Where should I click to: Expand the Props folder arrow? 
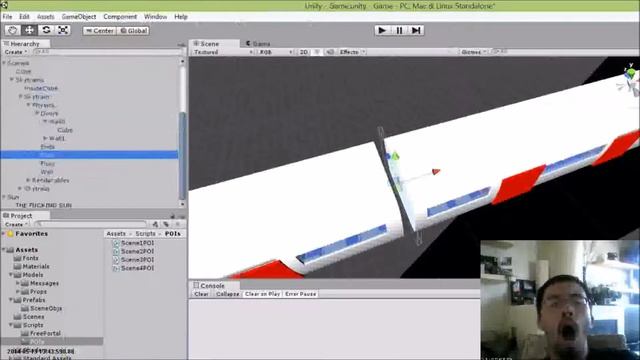click(18, 291)
